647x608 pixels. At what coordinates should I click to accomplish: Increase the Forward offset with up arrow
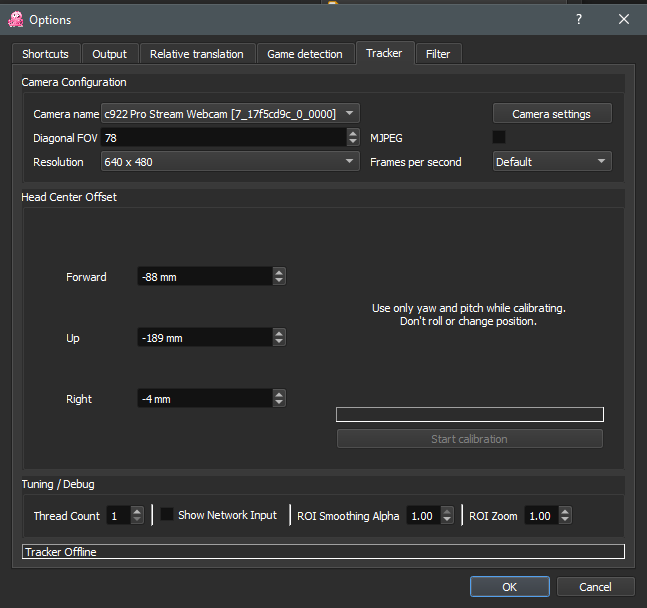(279, 272)
